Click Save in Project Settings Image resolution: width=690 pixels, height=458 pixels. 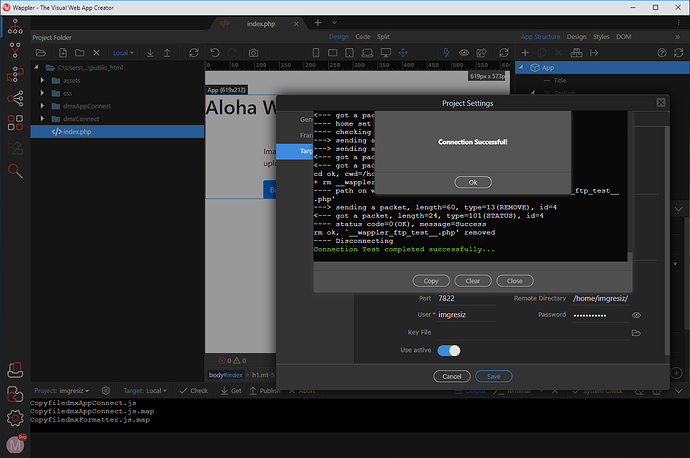[x=493, y=376]
